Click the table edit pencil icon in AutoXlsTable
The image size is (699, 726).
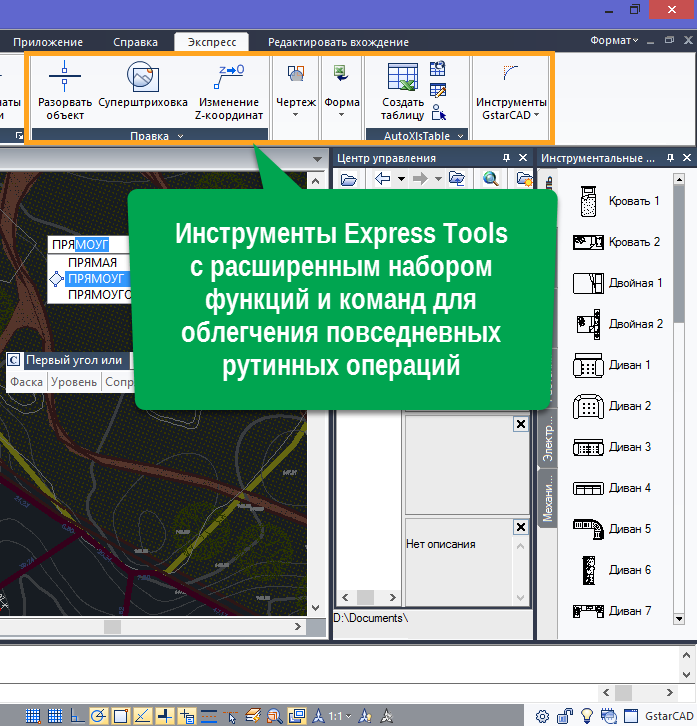[437, 90]
